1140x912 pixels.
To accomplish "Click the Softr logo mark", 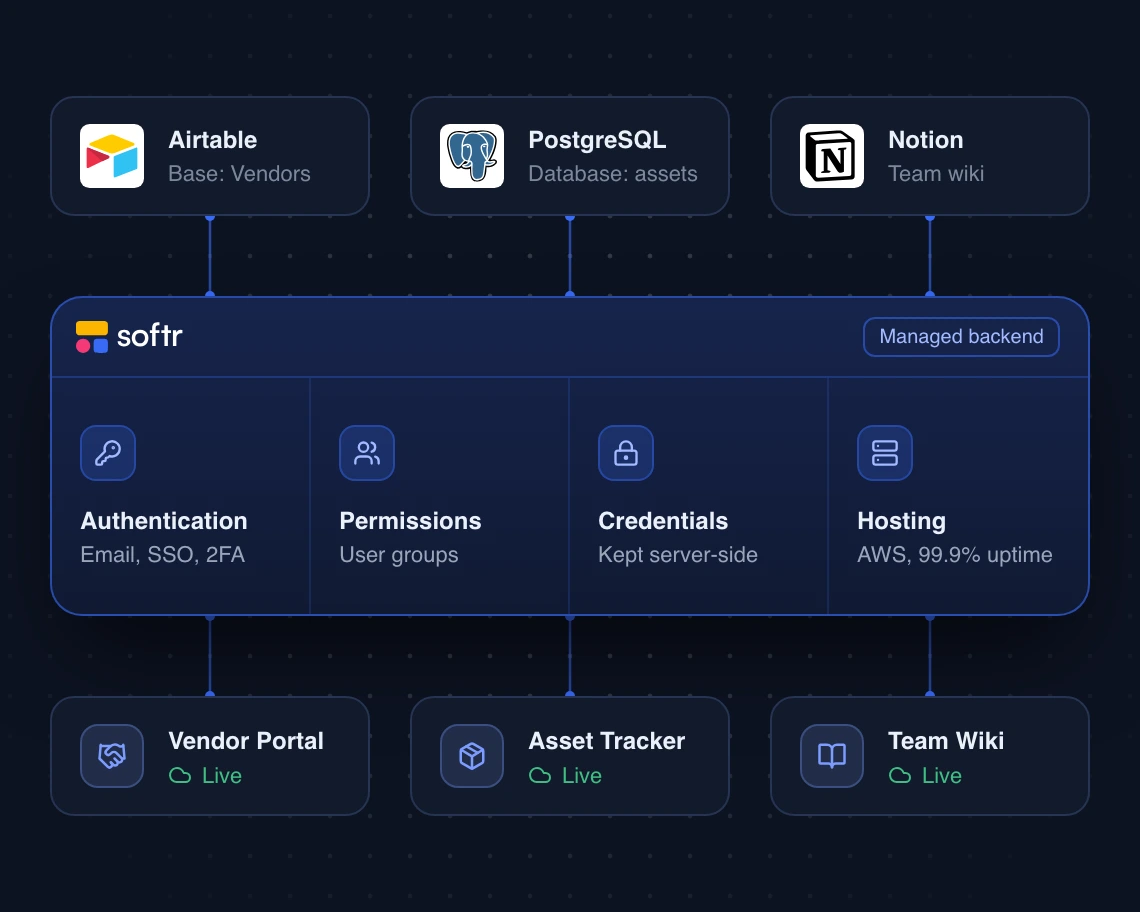I will point(92,337).
